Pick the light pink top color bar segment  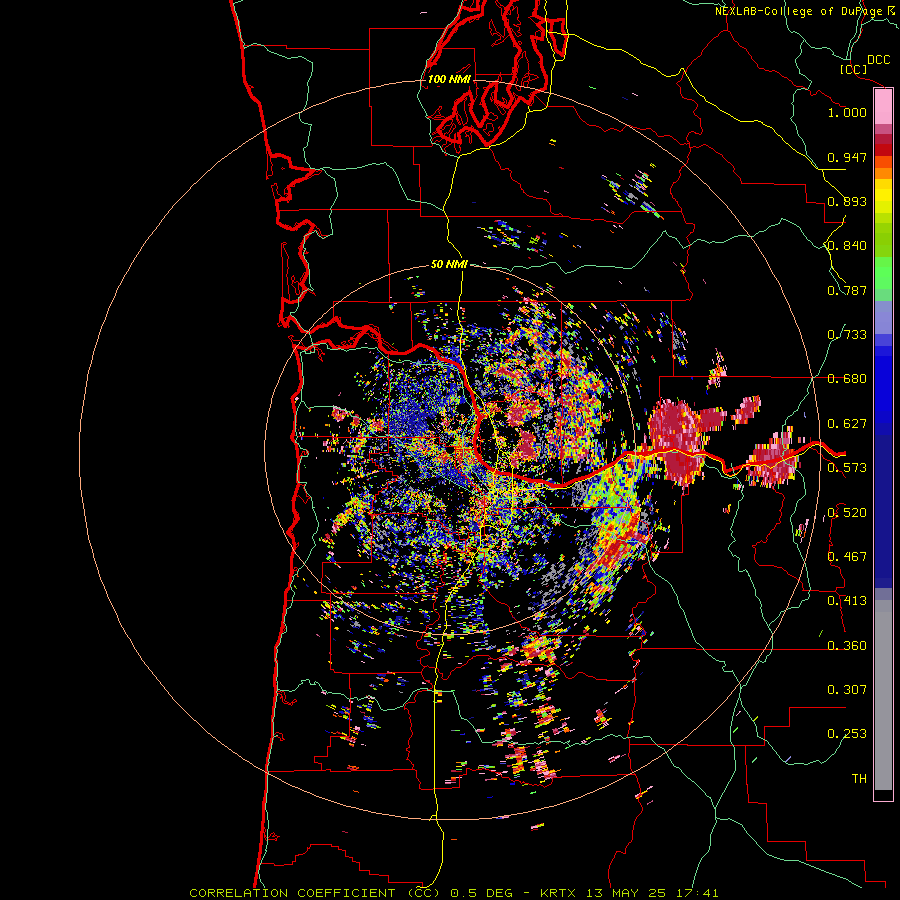point(883,107)
